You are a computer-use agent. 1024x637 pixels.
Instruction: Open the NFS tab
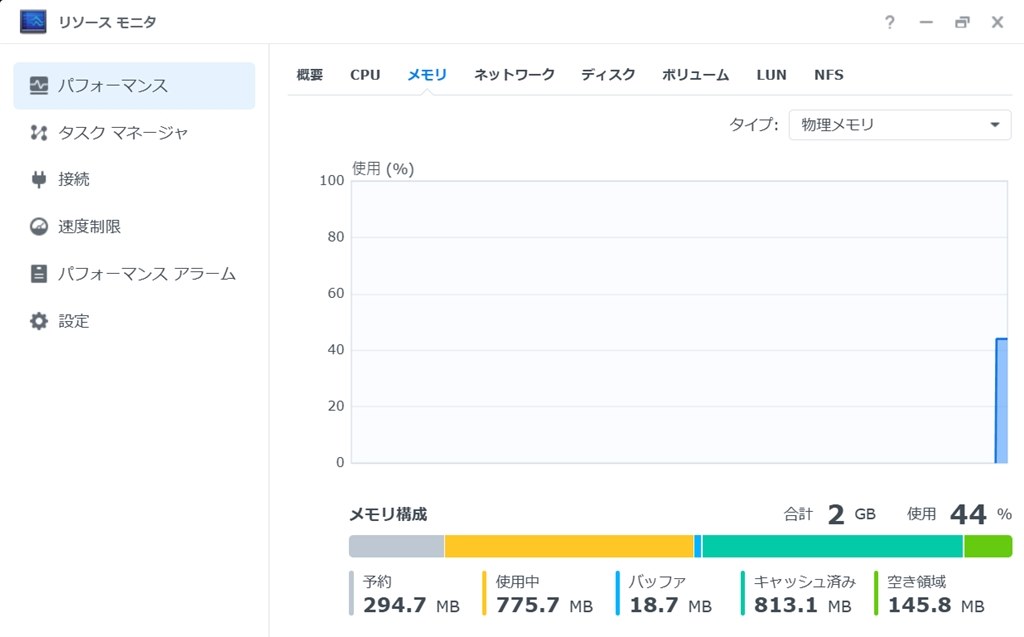click(x=829, y=74)
